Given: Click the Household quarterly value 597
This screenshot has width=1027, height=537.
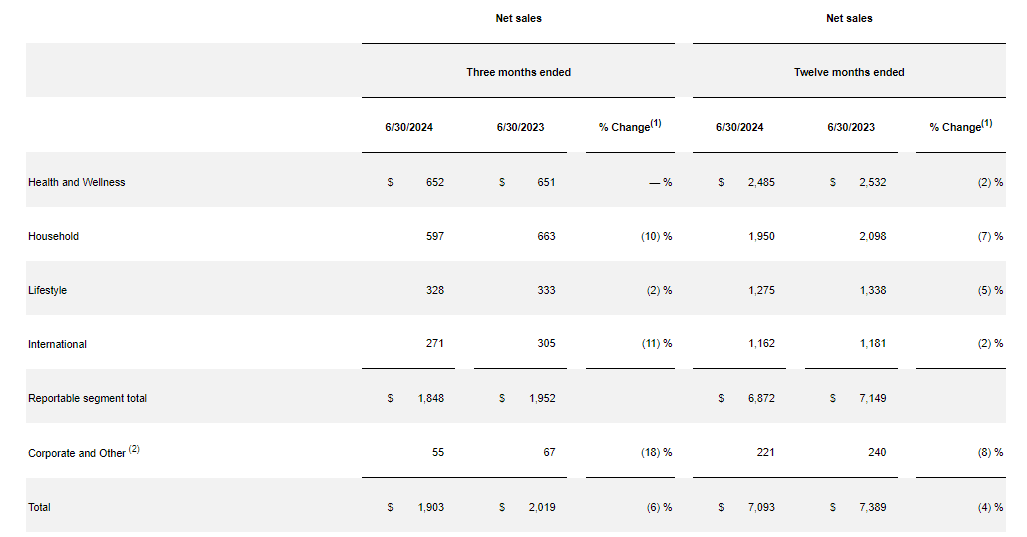Looking at the screenshot, I should [x=433, y=236].
